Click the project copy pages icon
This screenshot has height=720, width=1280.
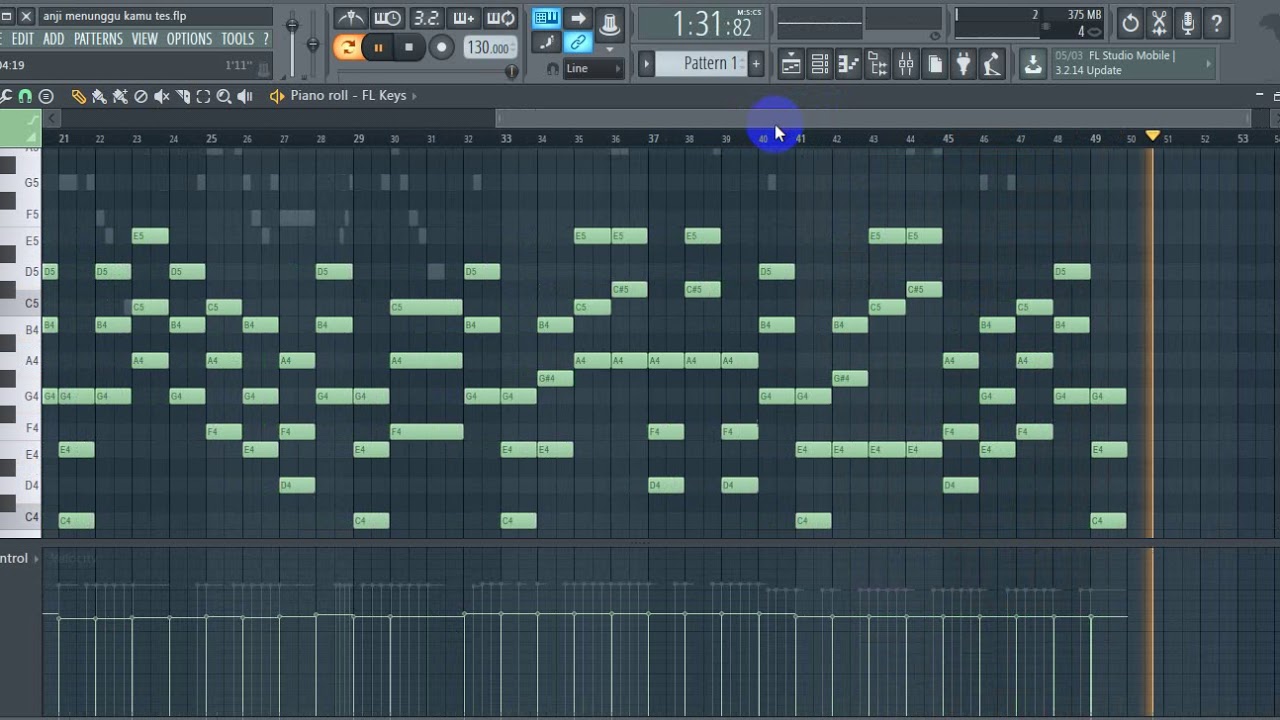pos(935,66)
